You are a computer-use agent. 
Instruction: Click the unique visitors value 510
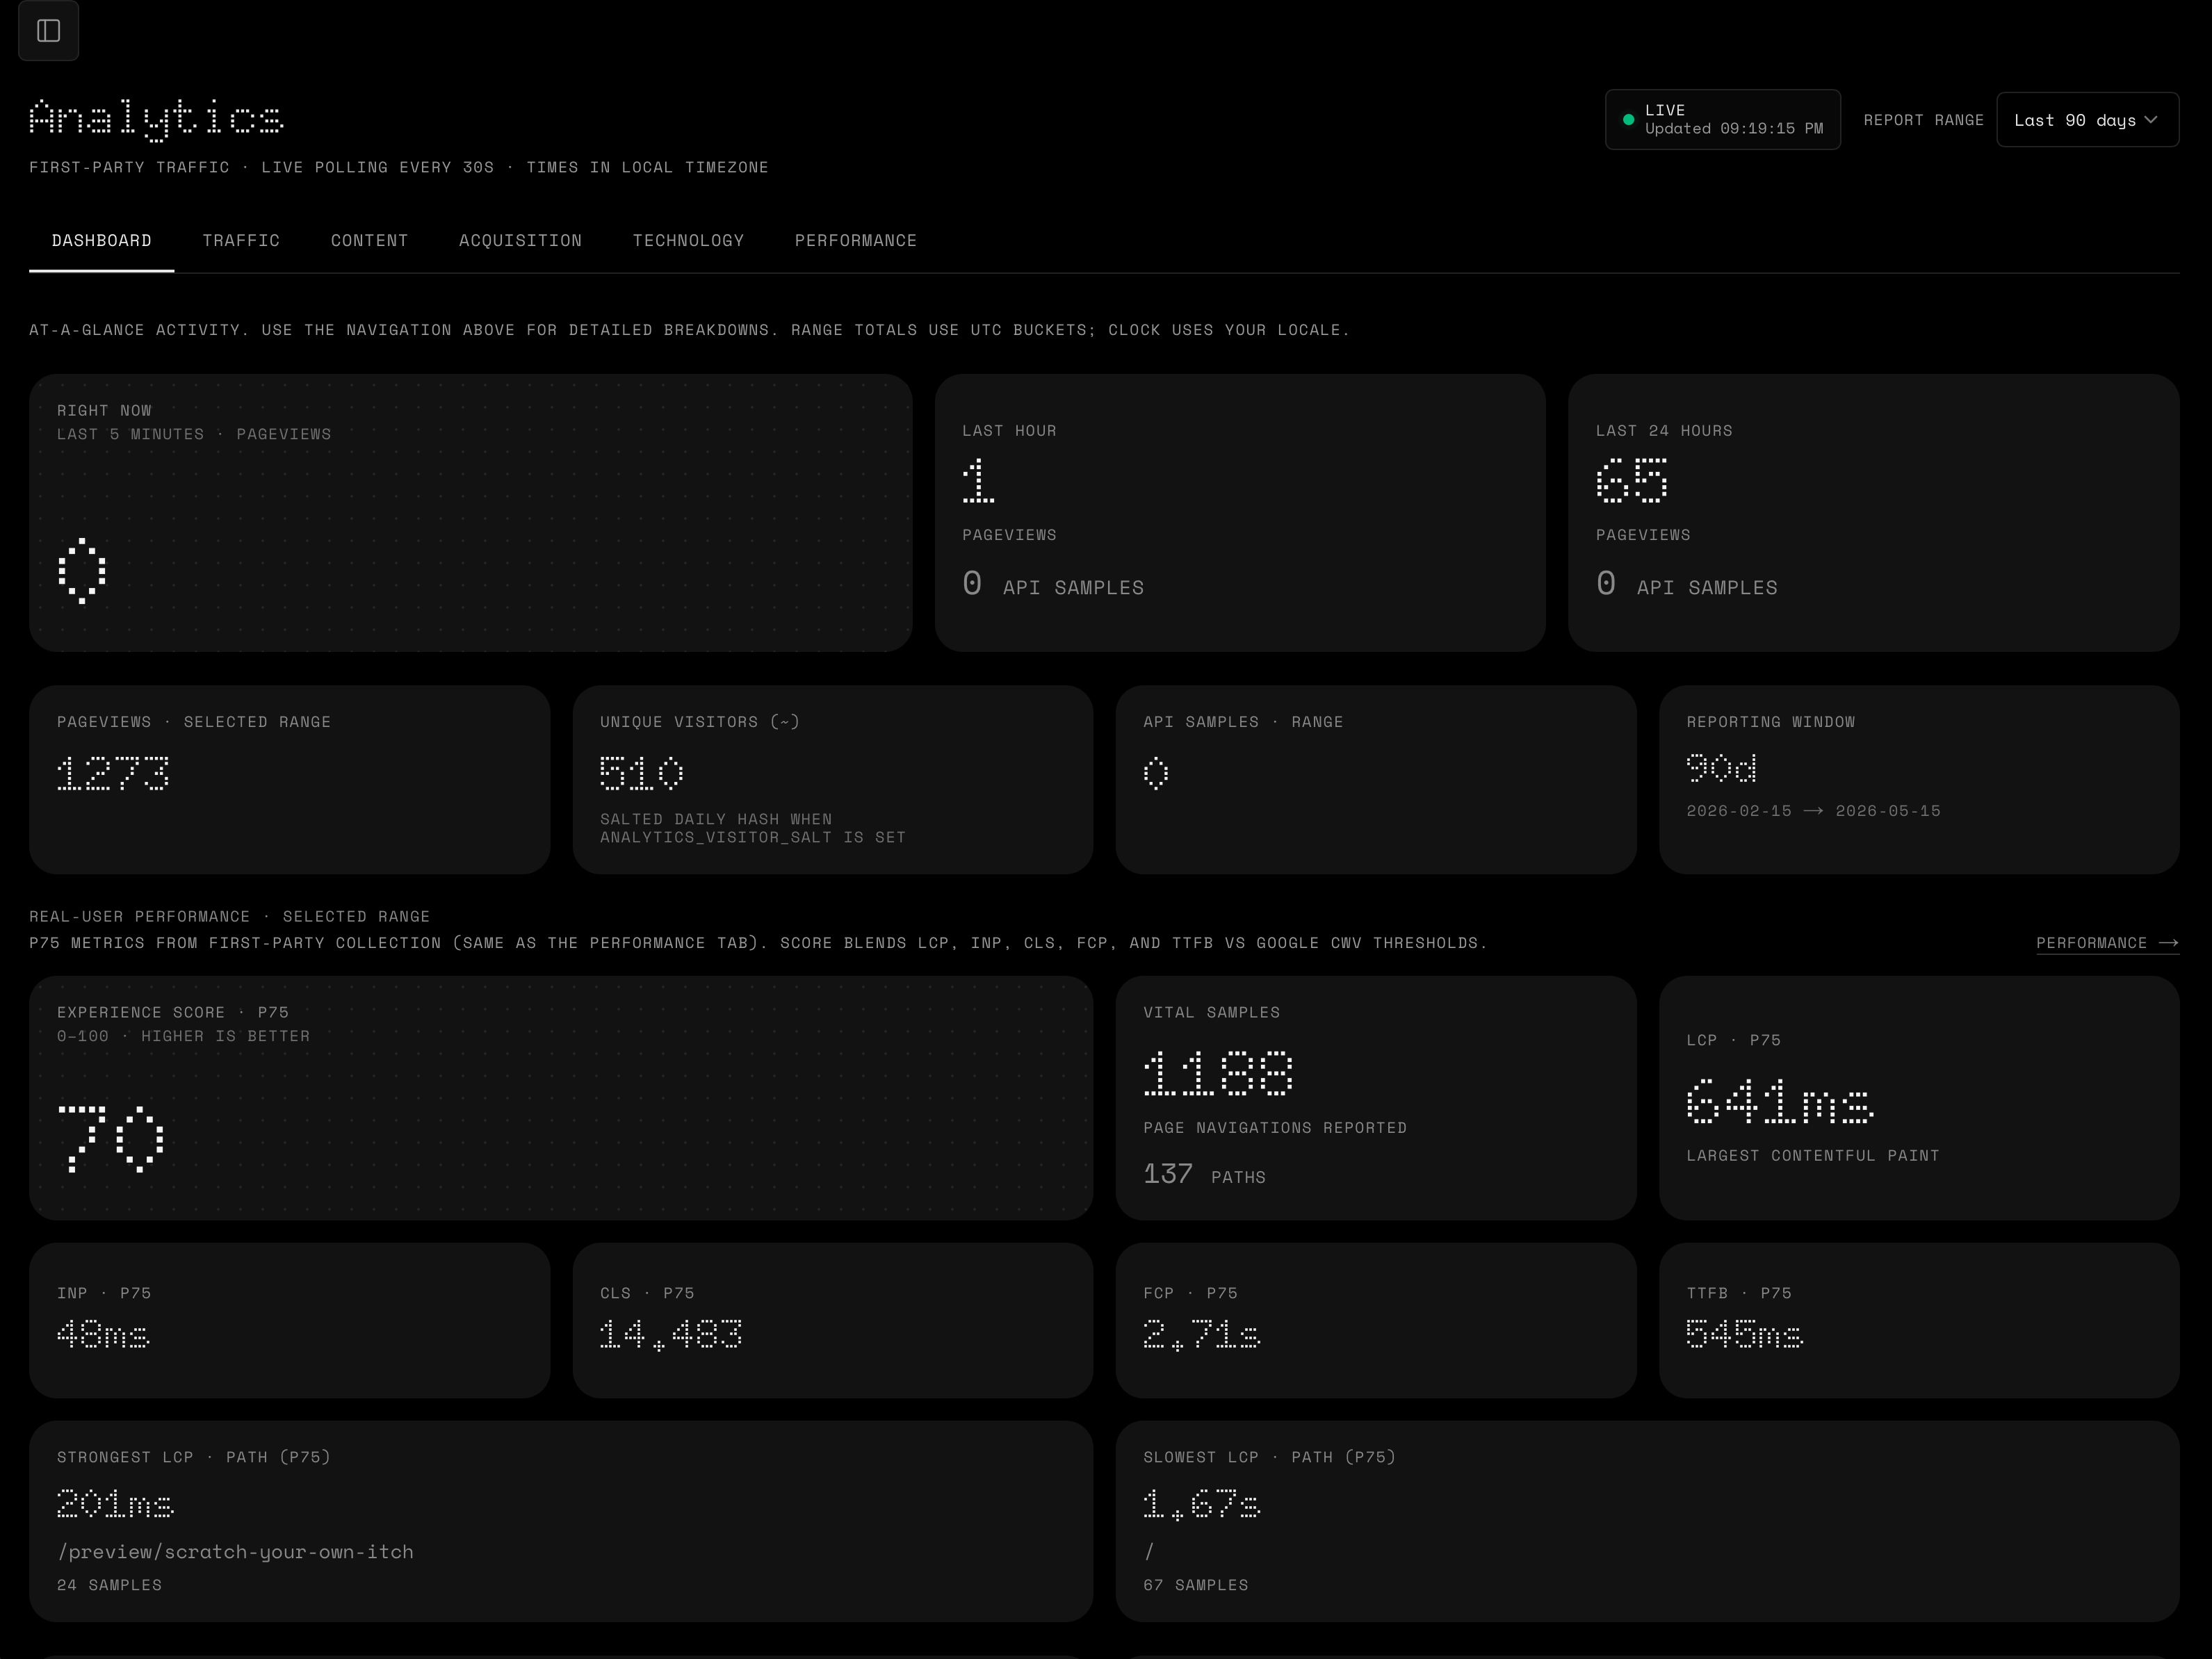[x=641, y=773]
